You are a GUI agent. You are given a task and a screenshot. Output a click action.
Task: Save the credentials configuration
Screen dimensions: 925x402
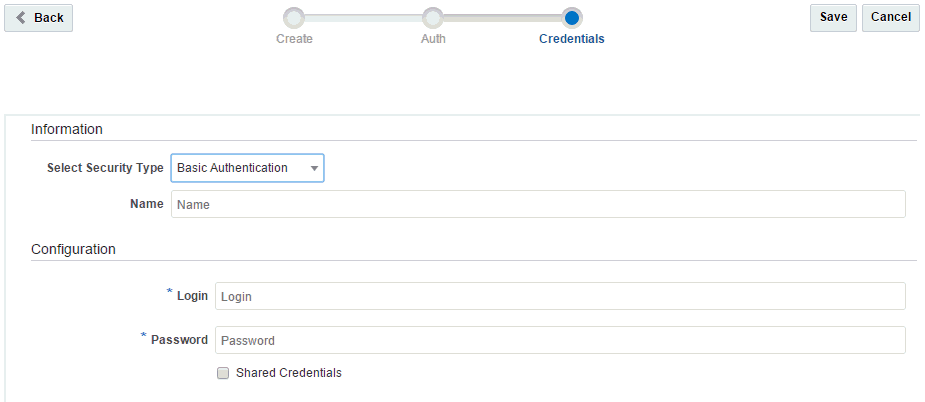pyautogui.click(x=834, y=18)
